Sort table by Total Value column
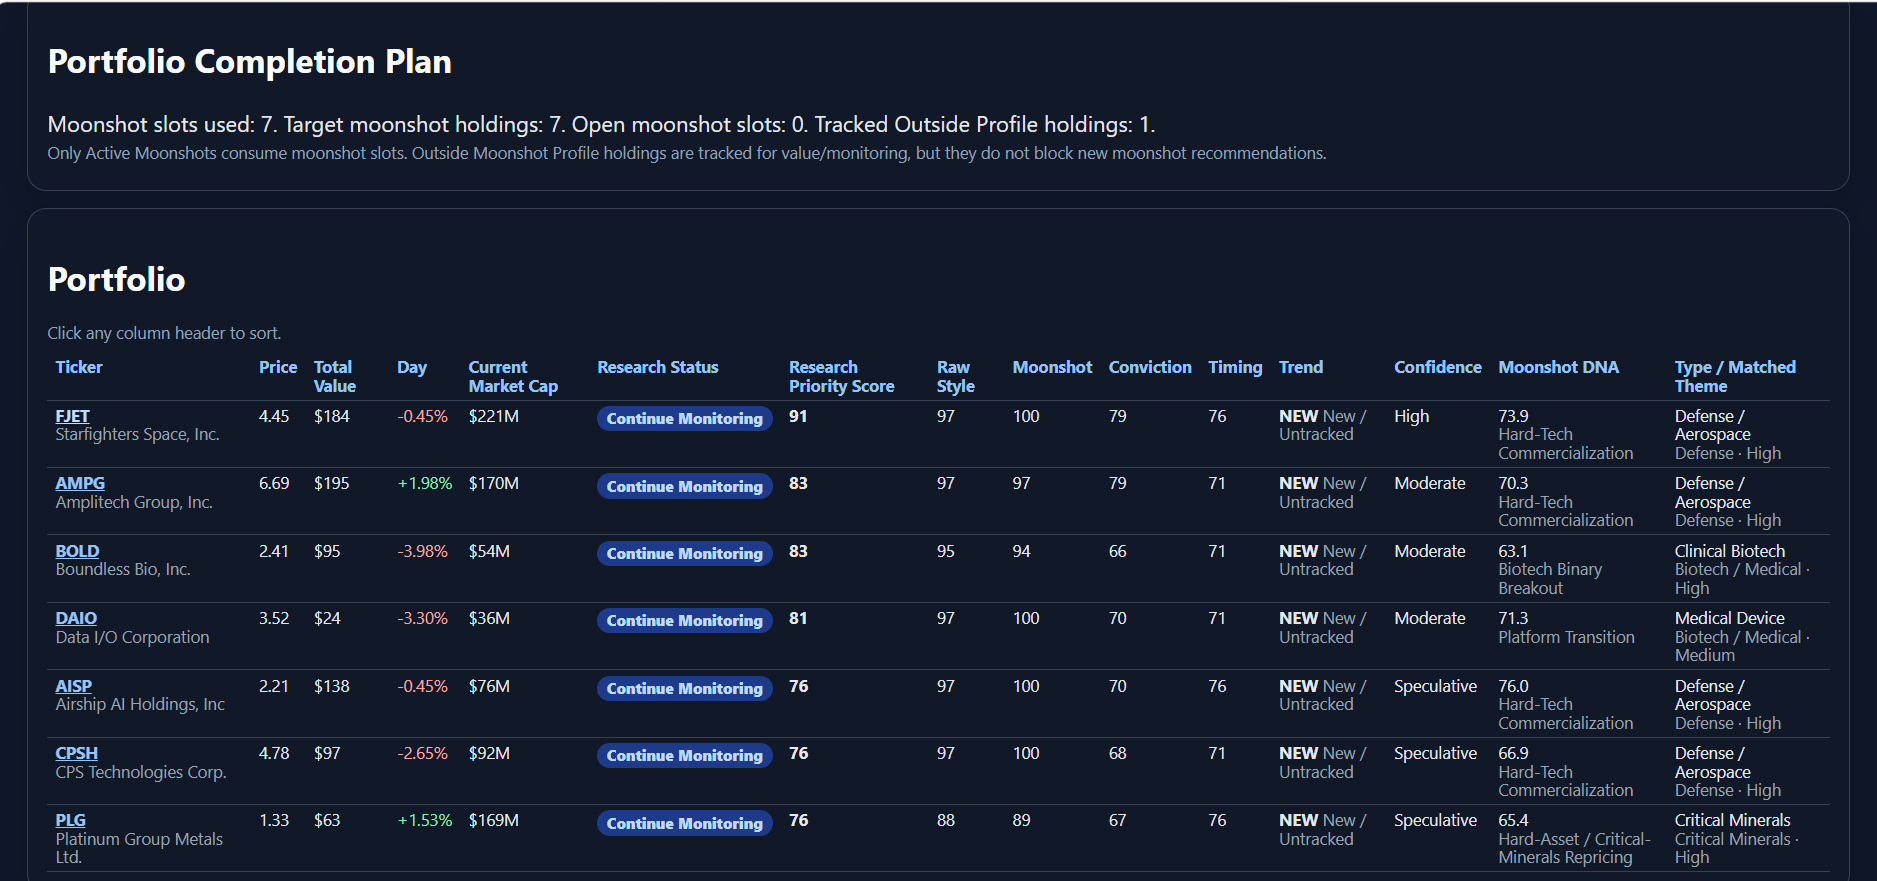Viewport: 1877px width, 881px height. coord(335,376)
